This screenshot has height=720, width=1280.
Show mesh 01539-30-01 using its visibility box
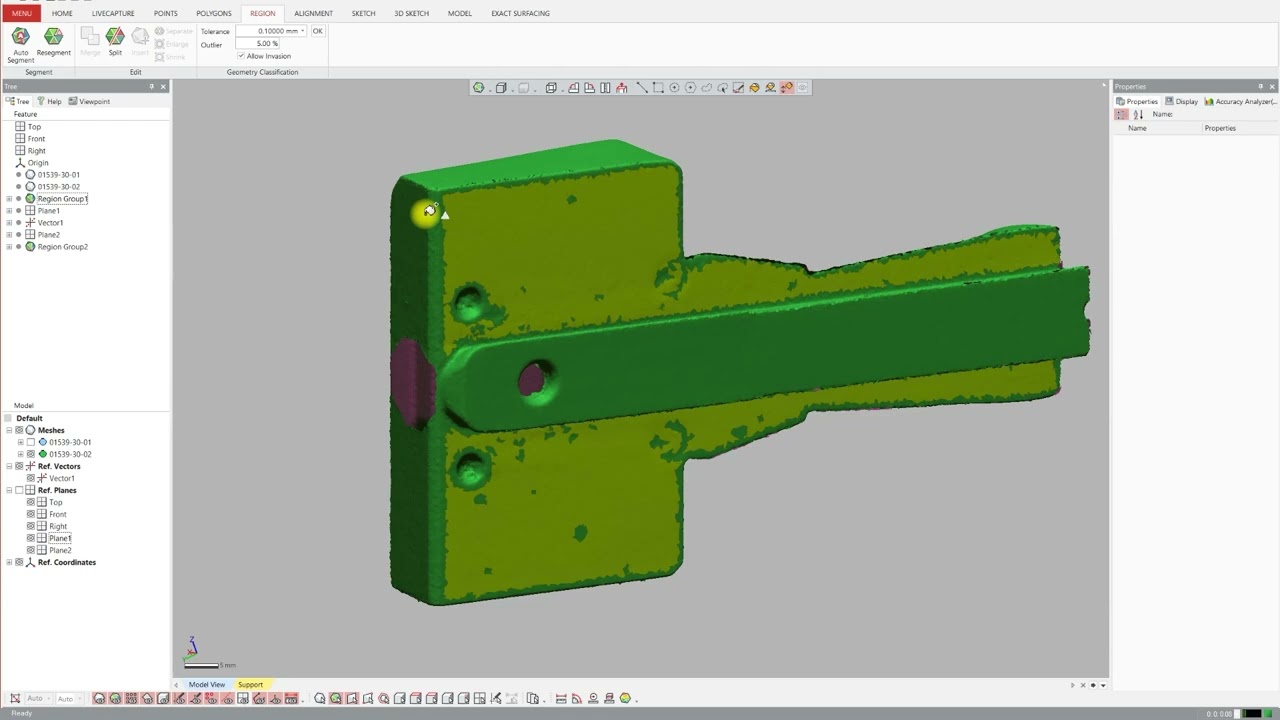click(30, 442)
